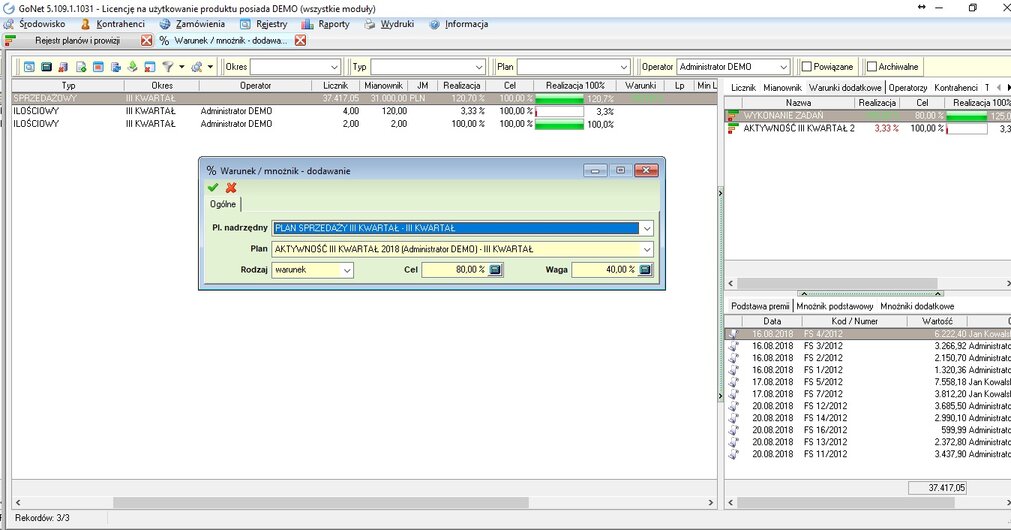1011x530 pixels.
Task: Open the Raporty menu
Action: pyautogui.click(x=334, y=24)
